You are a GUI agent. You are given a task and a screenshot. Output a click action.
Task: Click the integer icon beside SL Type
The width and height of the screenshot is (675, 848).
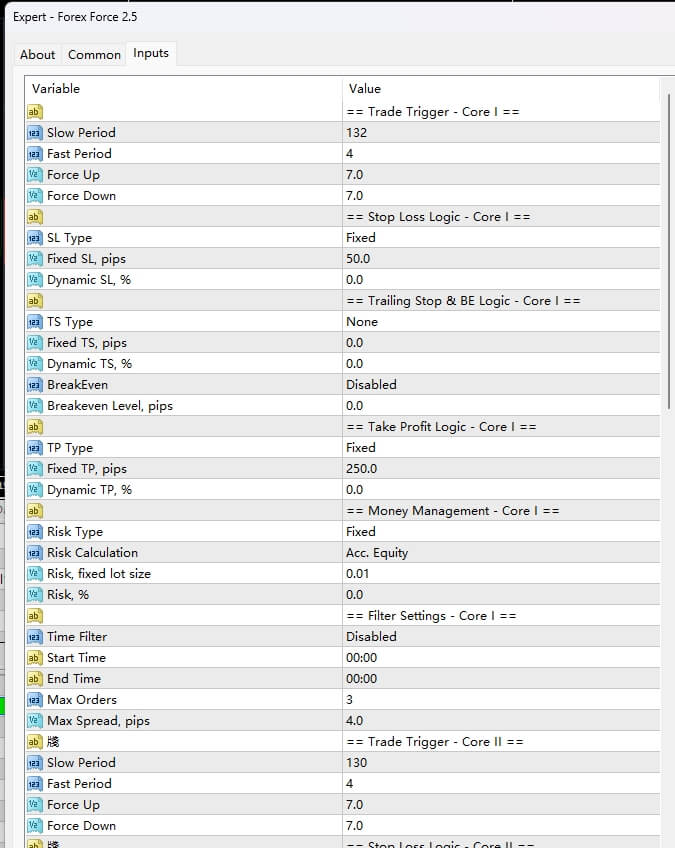(34, 238)
